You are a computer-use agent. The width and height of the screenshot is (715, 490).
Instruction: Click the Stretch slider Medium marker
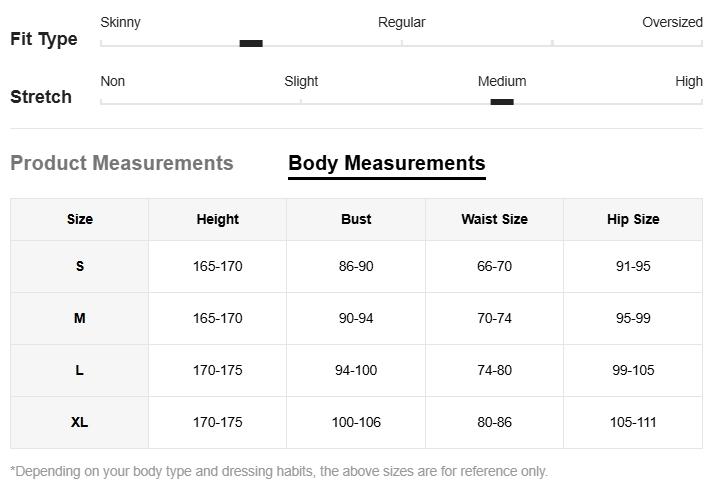coord(502,101)
